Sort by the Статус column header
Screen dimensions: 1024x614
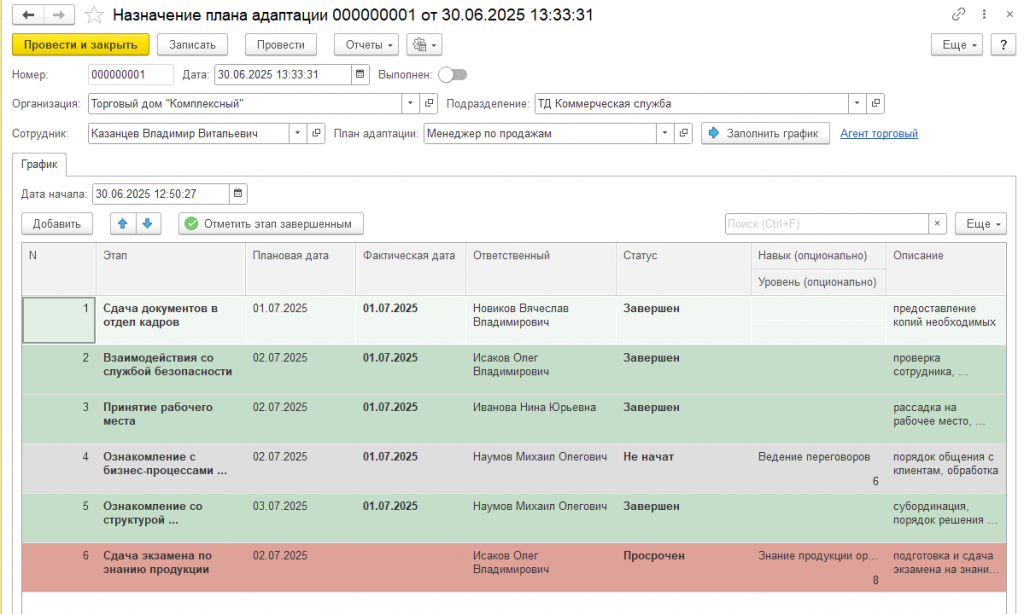683,269
